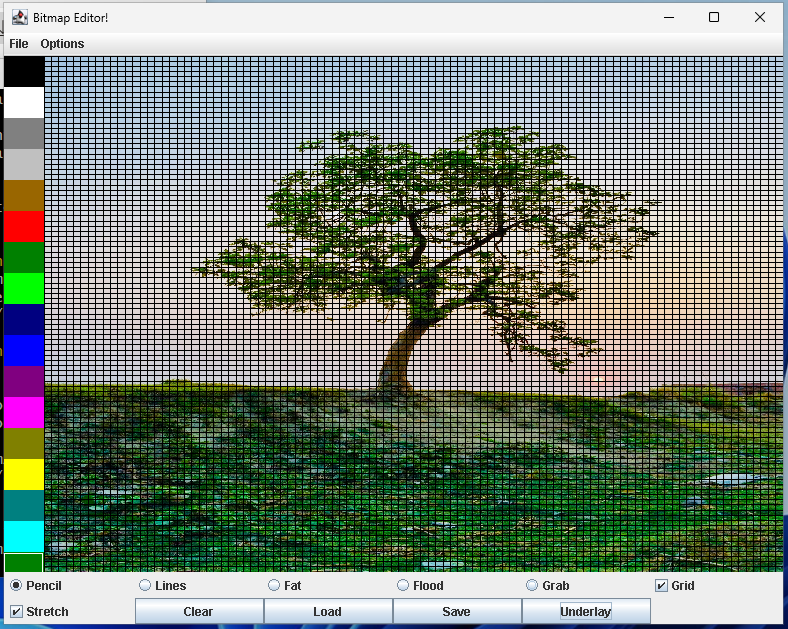Pick the white color swatch
This screenshot has height=629, width=788.
24,102
